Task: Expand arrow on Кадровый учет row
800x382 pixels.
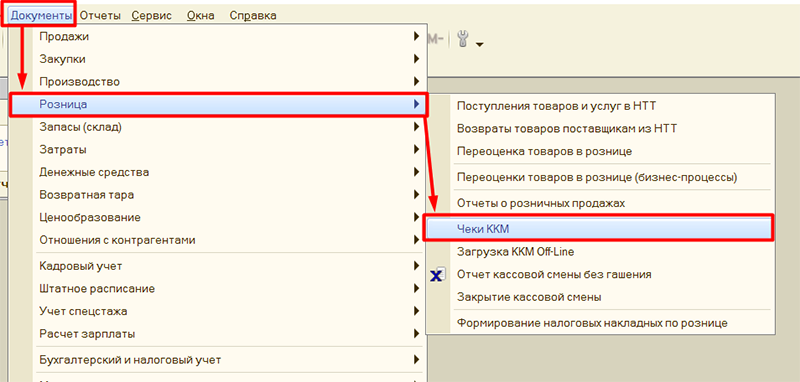Action: coord(417,266)
